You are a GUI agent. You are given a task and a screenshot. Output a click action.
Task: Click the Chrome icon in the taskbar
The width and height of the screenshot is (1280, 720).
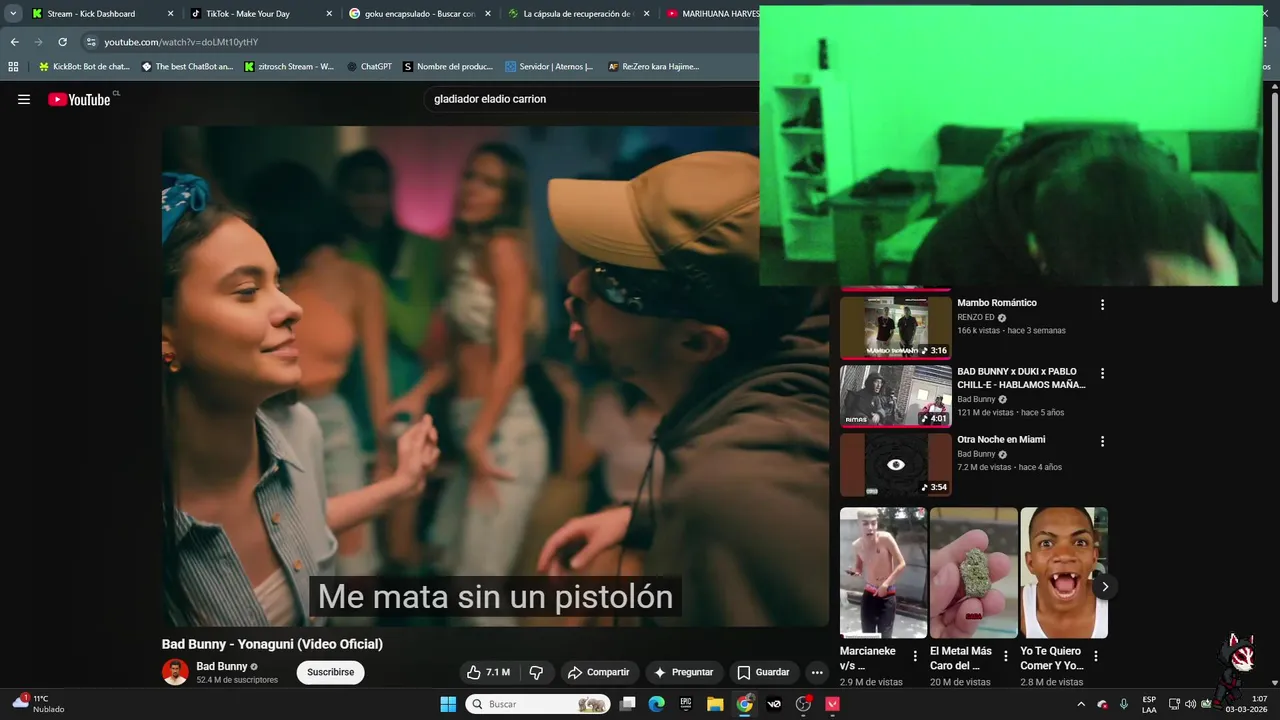(744, 704)
